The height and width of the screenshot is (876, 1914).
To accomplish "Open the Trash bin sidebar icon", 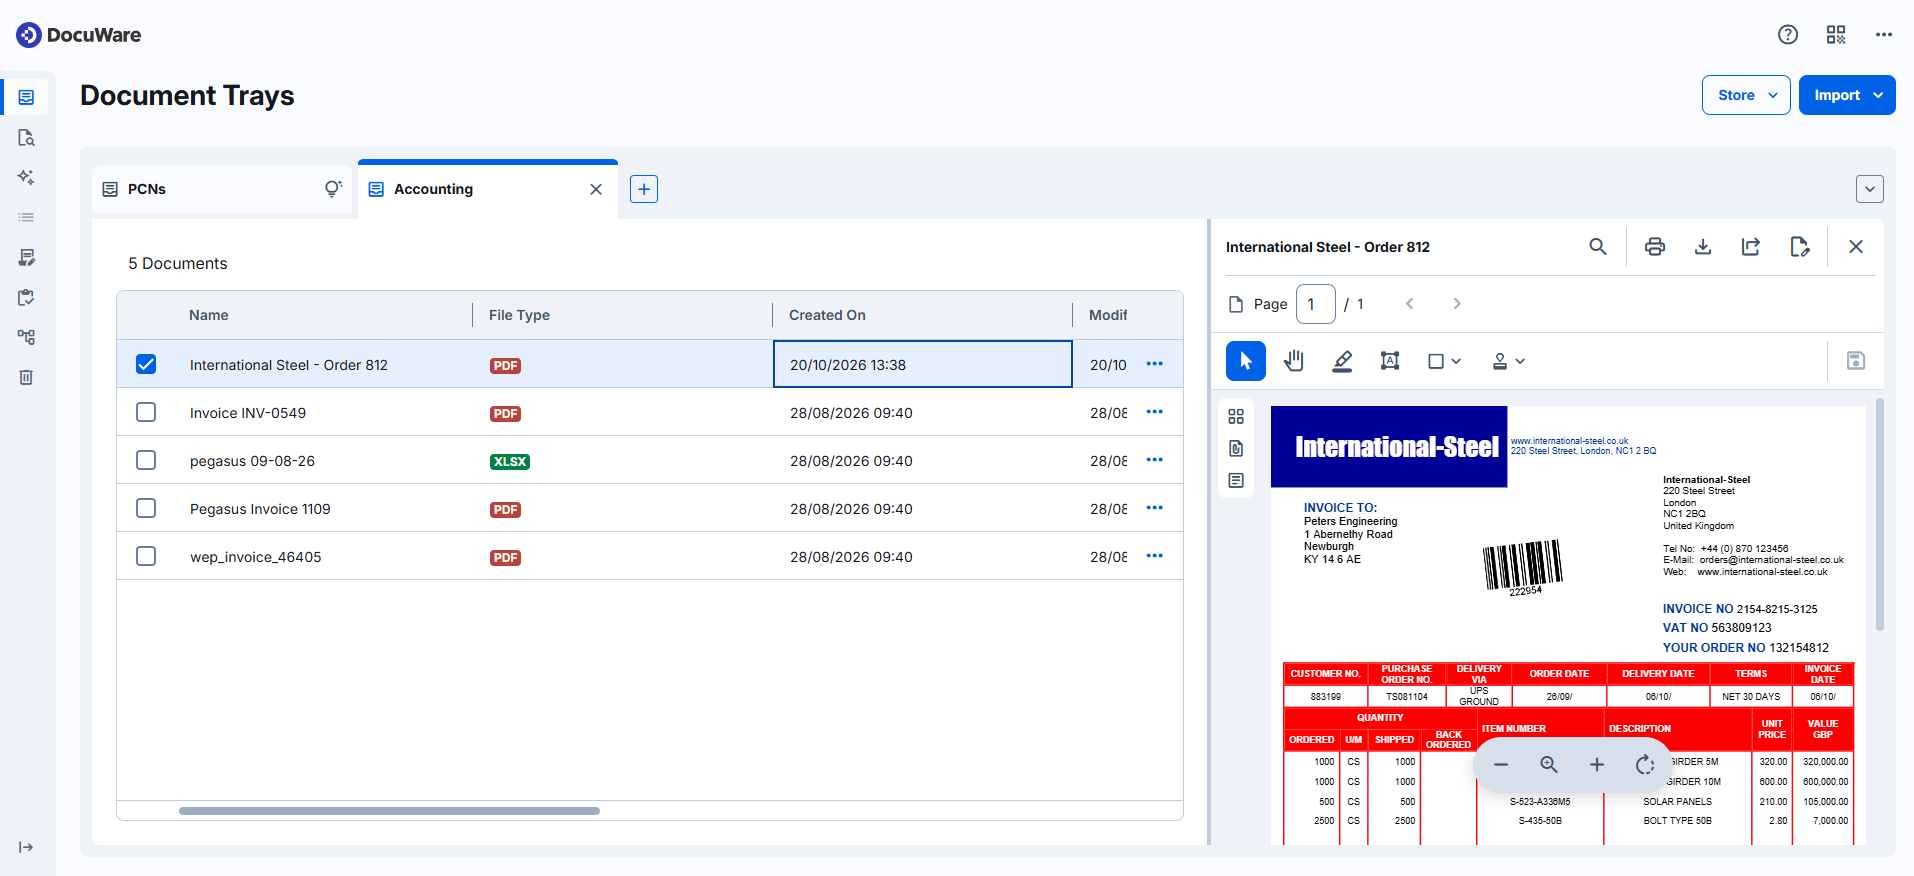I will click(27, 377).
